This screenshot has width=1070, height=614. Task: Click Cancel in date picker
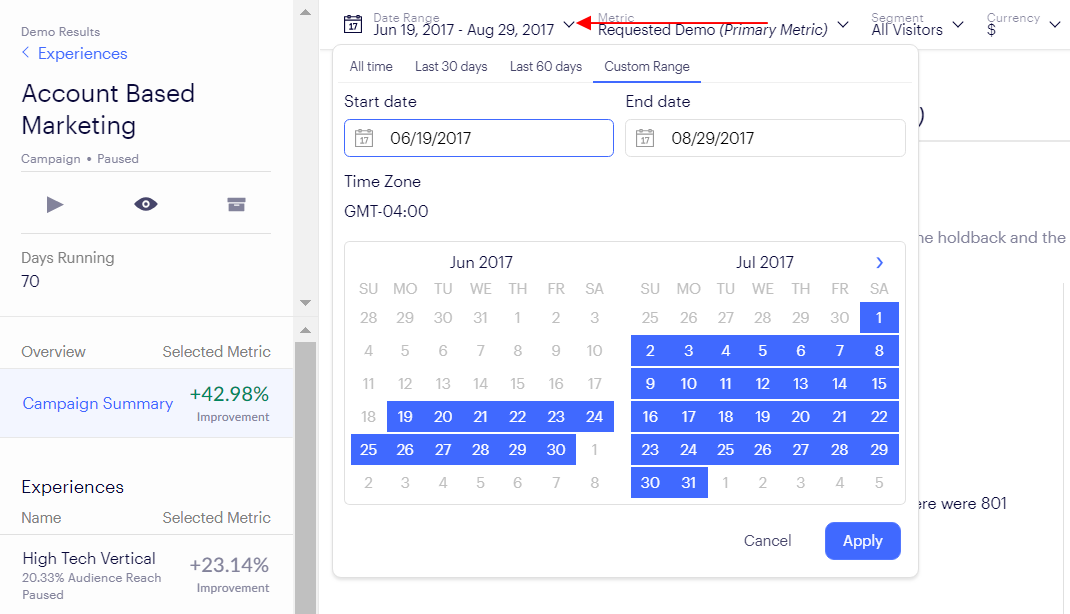click(767, 541)
